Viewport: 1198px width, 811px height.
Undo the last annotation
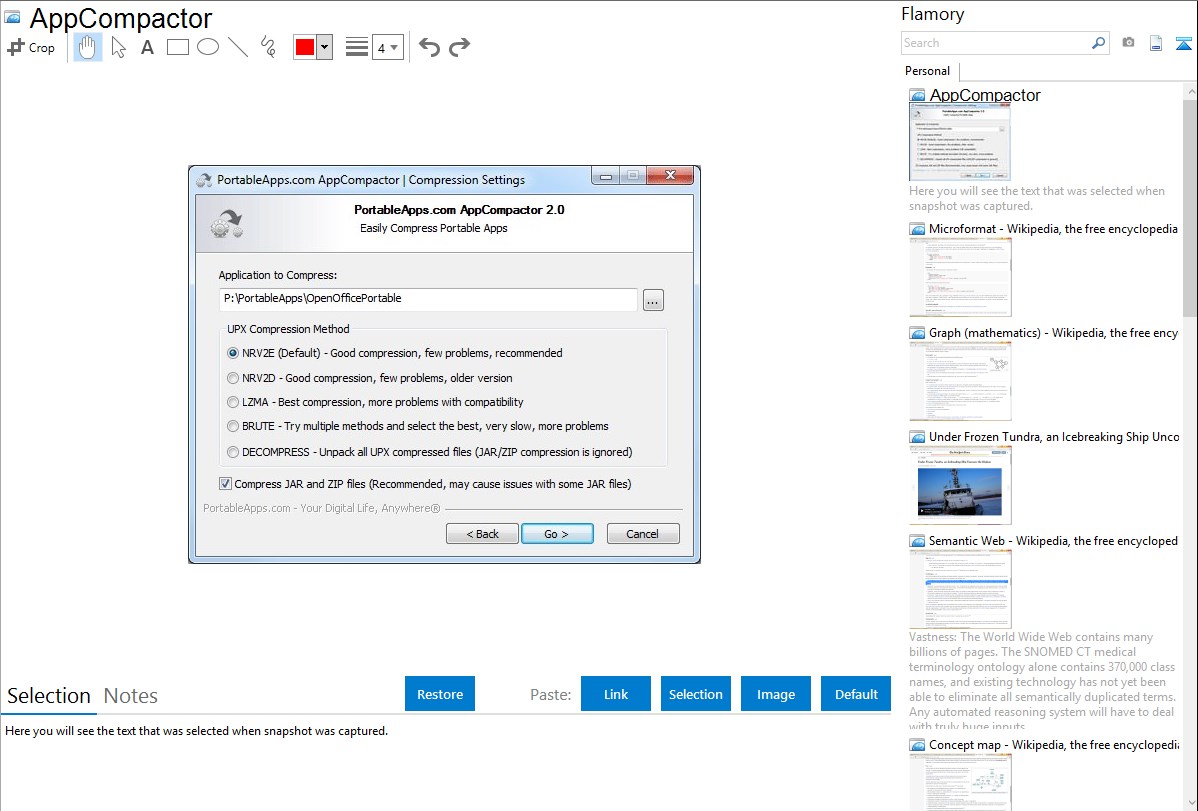click(x=429, y=47)
